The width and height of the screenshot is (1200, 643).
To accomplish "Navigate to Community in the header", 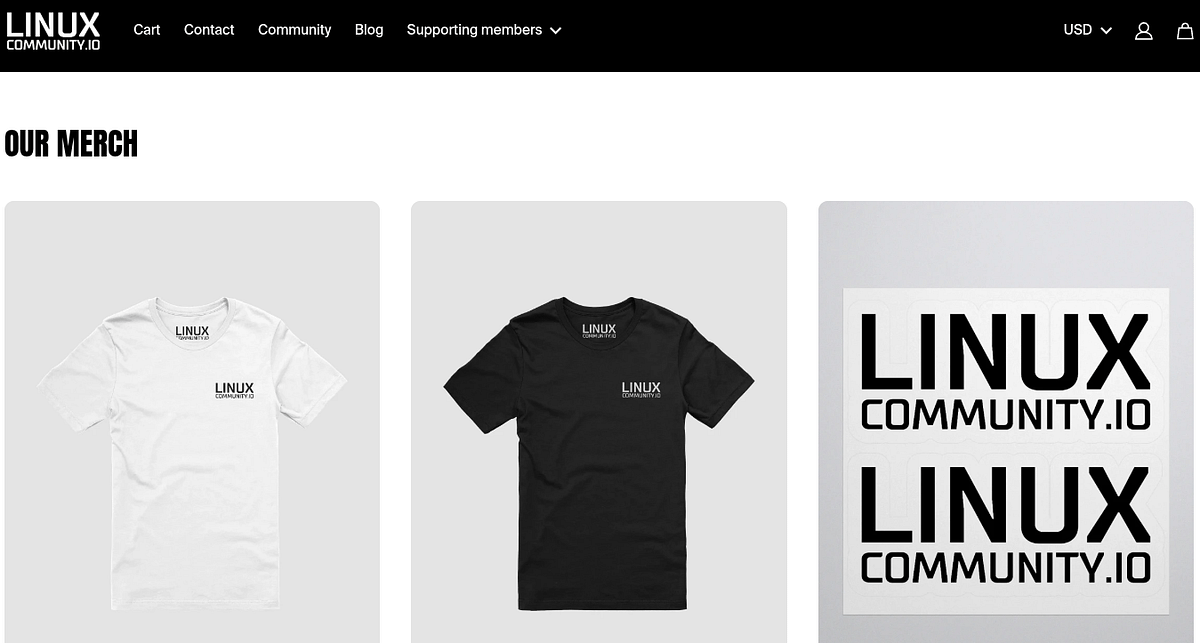I will (294, 30).
